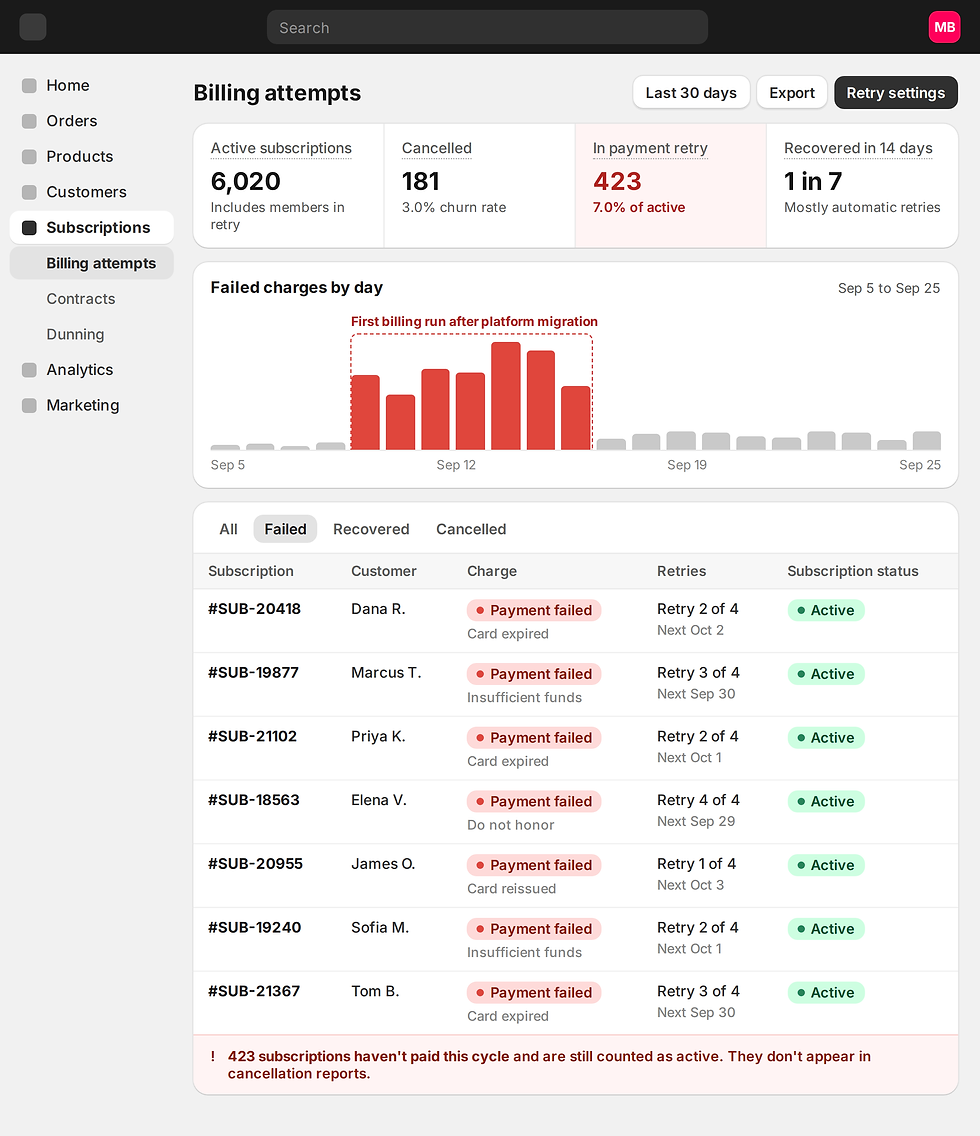This screenshot has height=1136, width=980.
Task: Click First billing run after platform migration label
Action: (x=474, y=321)
